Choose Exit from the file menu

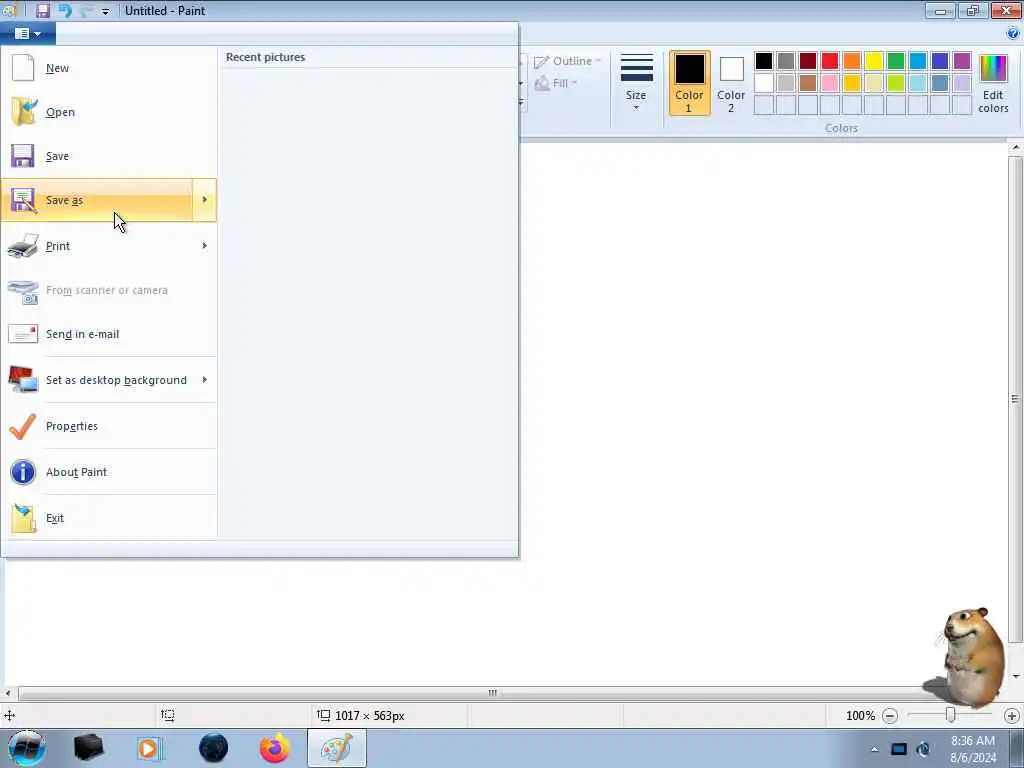(109, 518)
